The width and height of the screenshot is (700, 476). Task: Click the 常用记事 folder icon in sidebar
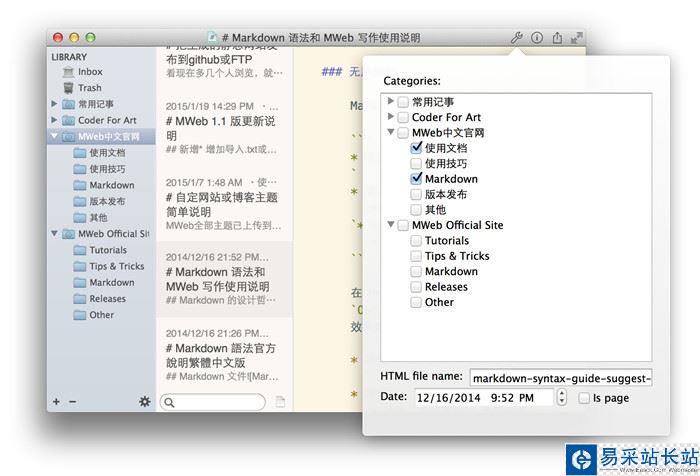tap(68, 104)
